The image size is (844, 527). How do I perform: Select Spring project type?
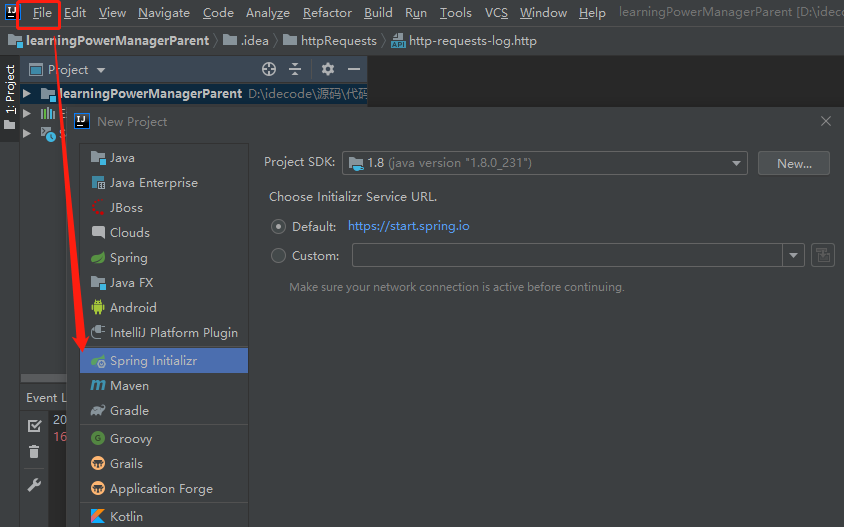[164, 258]
